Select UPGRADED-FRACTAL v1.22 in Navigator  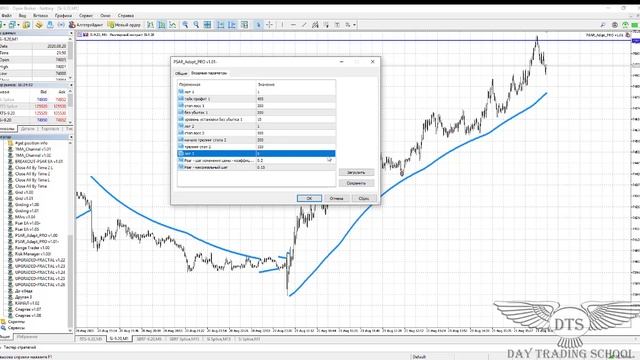40,260
